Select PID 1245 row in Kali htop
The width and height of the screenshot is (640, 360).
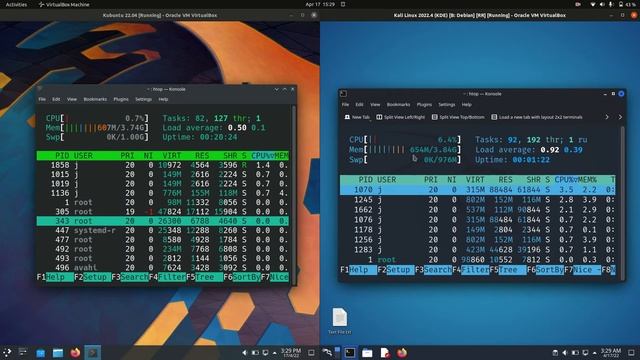click(x=478, y=200)
